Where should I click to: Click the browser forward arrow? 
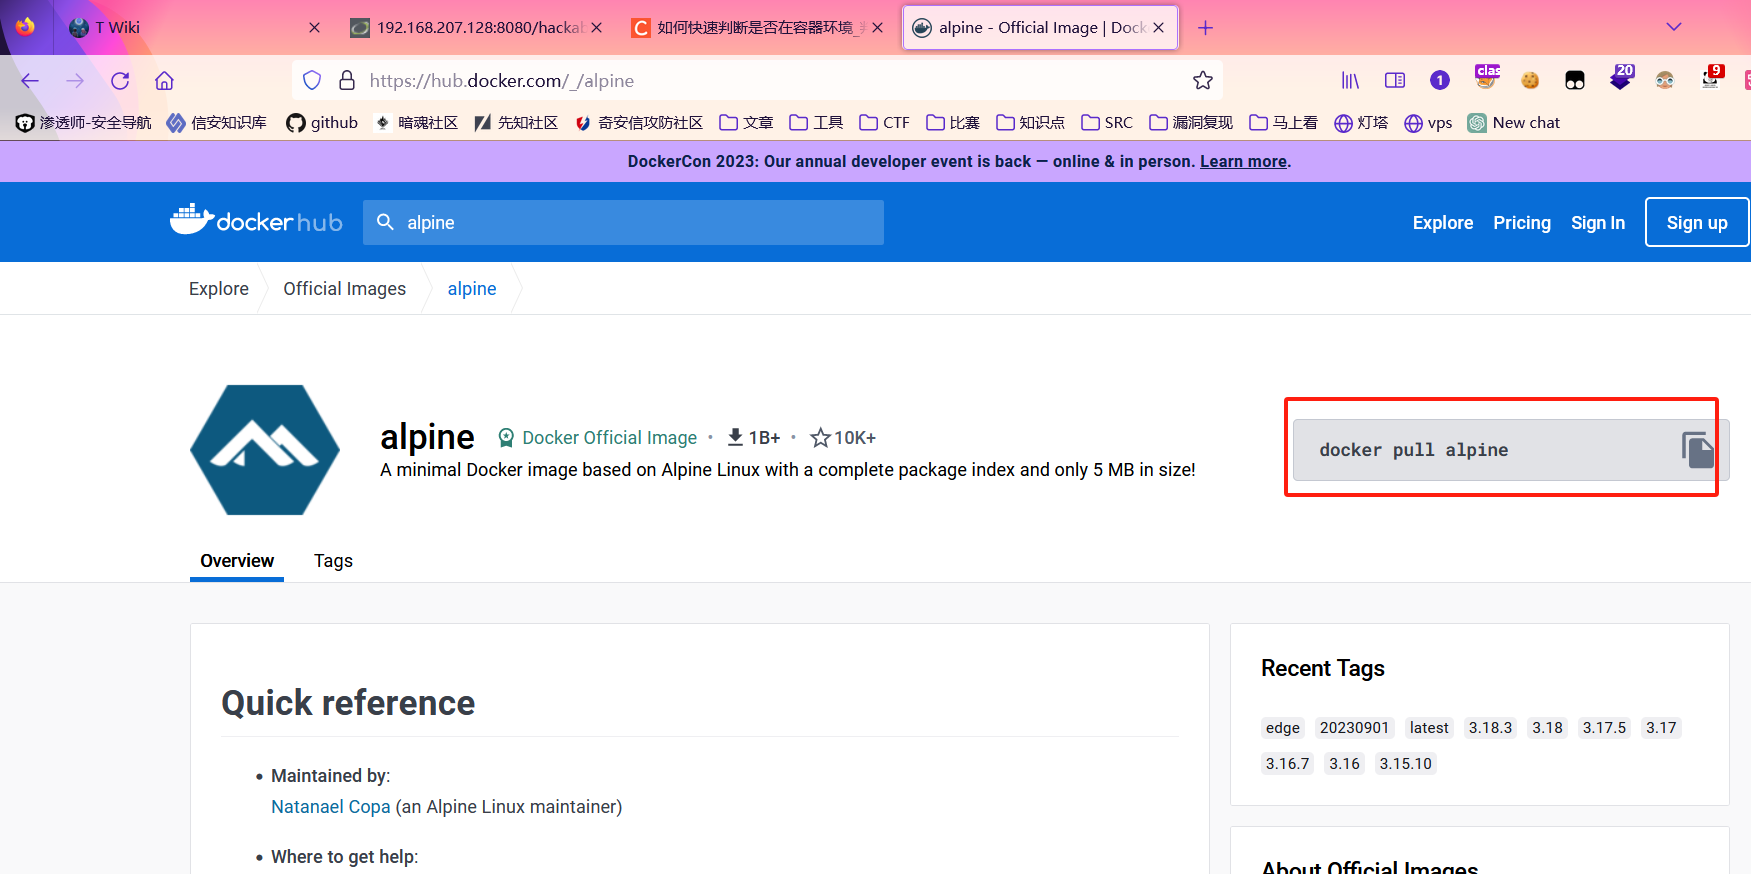click(x=75, y=81)
